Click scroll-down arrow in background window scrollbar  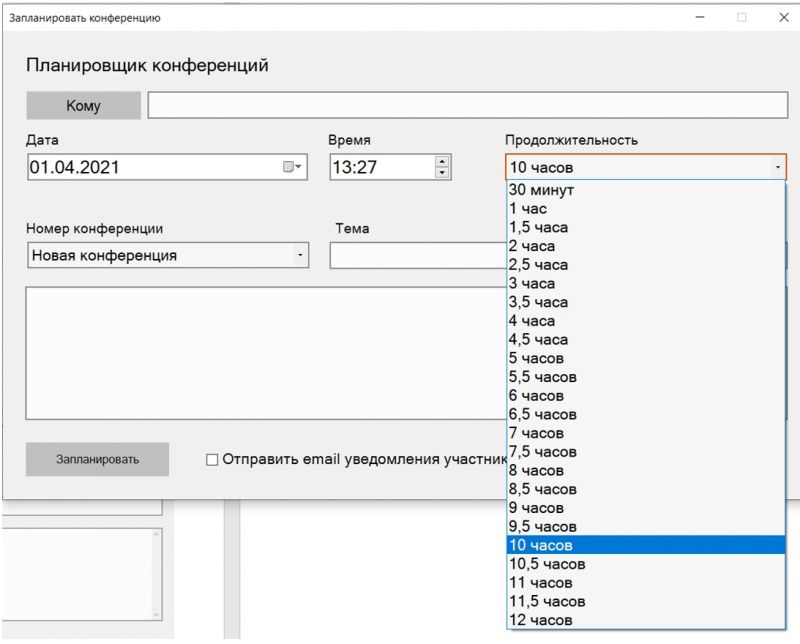tap(156, 614)
